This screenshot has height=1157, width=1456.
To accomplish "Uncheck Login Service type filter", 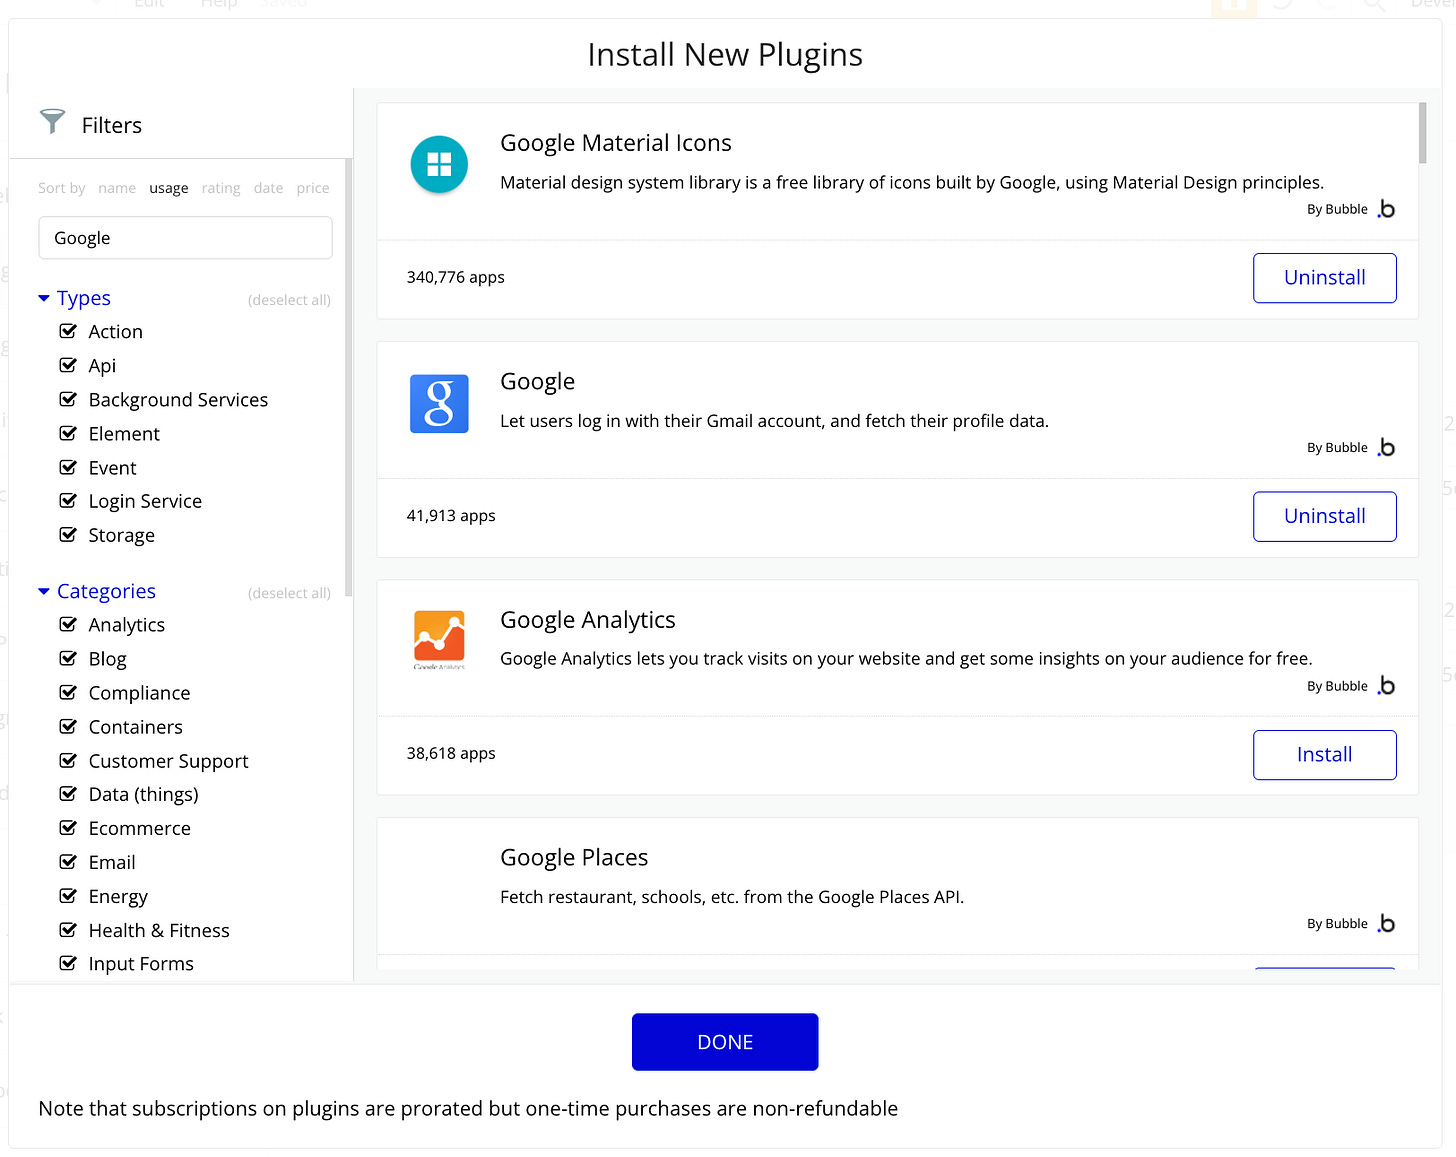I will pyautogui.click(x=68, y=501).
